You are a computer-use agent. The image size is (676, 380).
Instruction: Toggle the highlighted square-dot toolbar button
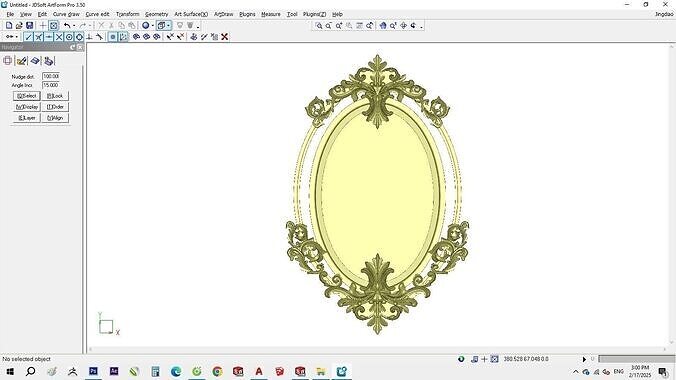113,37
